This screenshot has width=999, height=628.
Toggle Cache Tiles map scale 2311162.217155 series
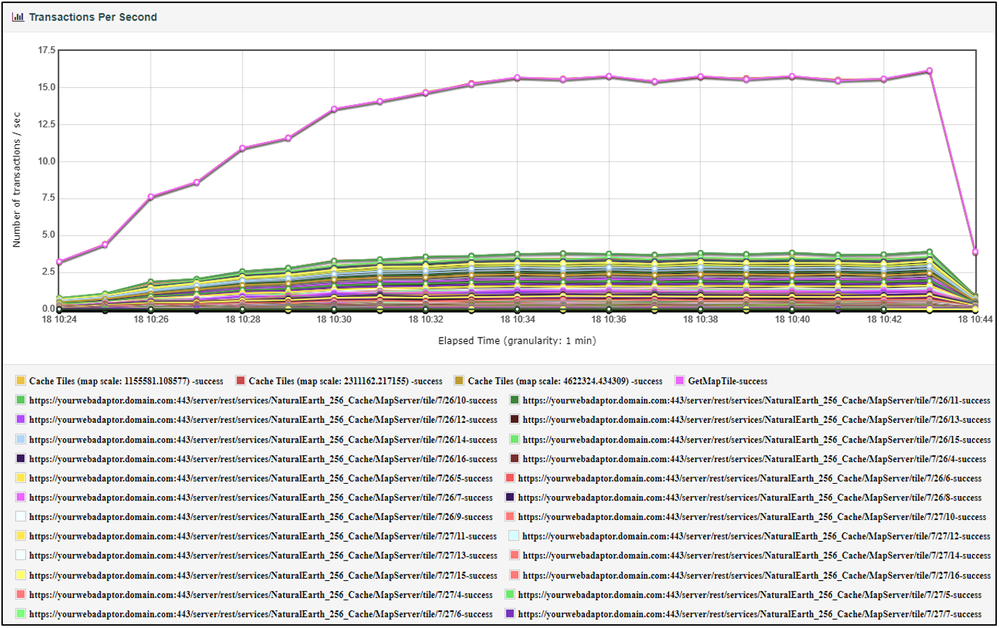pos(339,381)
